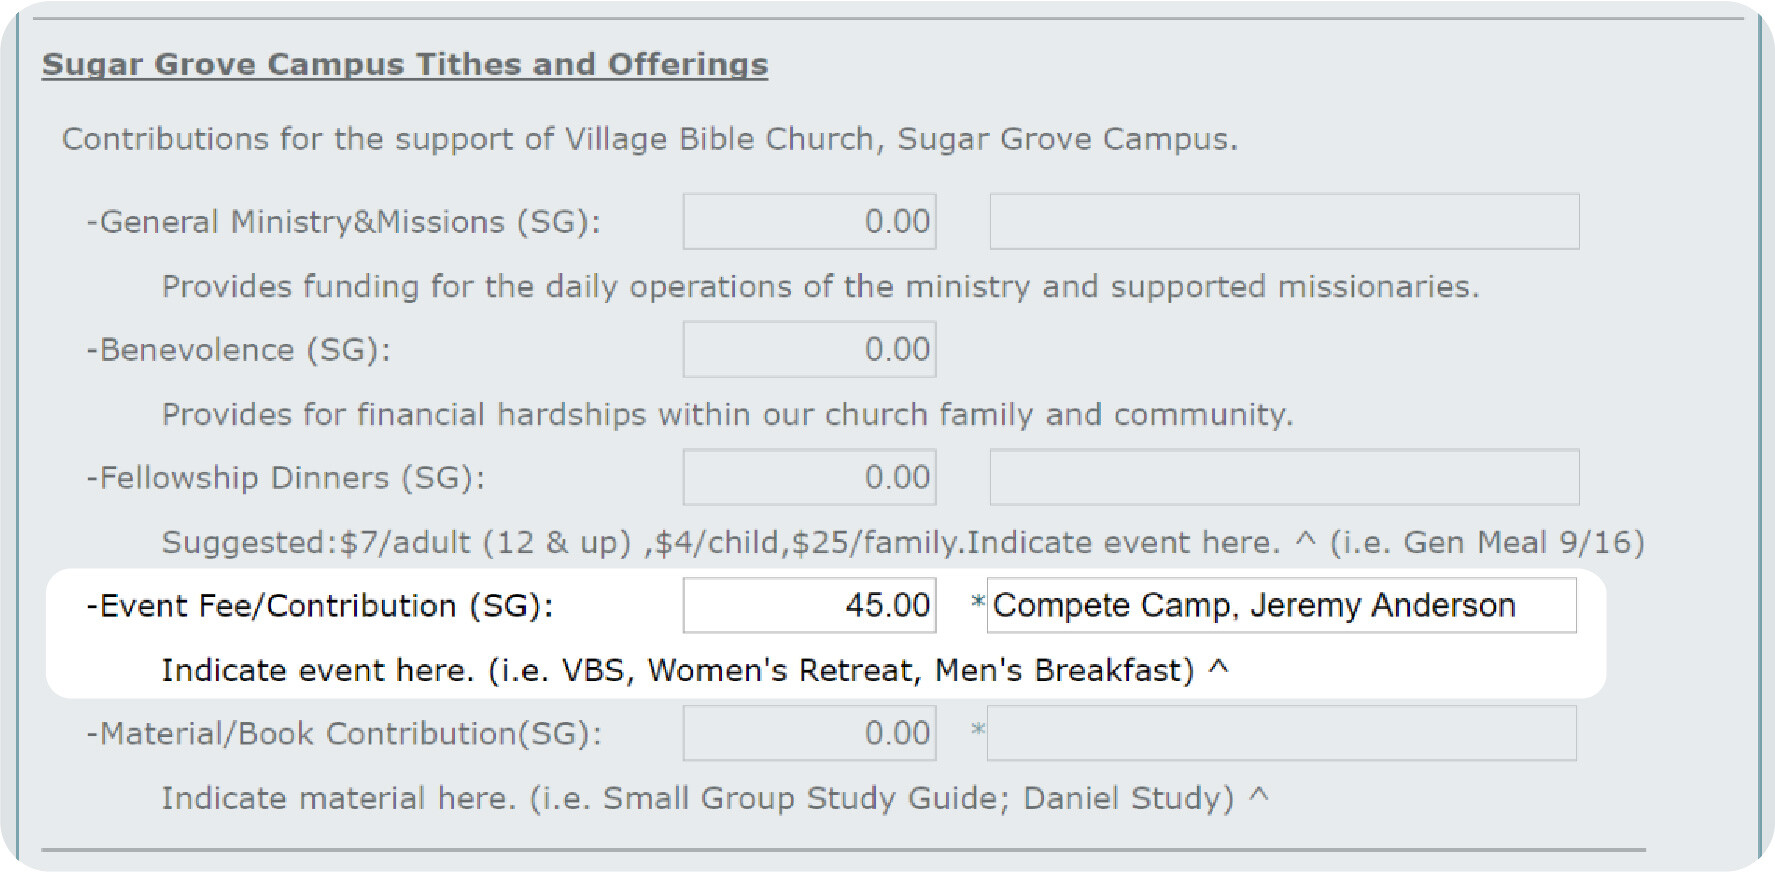Click the -Material/Book Contribution(SG) label
1775x873 pixels.
(x=344, y=734)
